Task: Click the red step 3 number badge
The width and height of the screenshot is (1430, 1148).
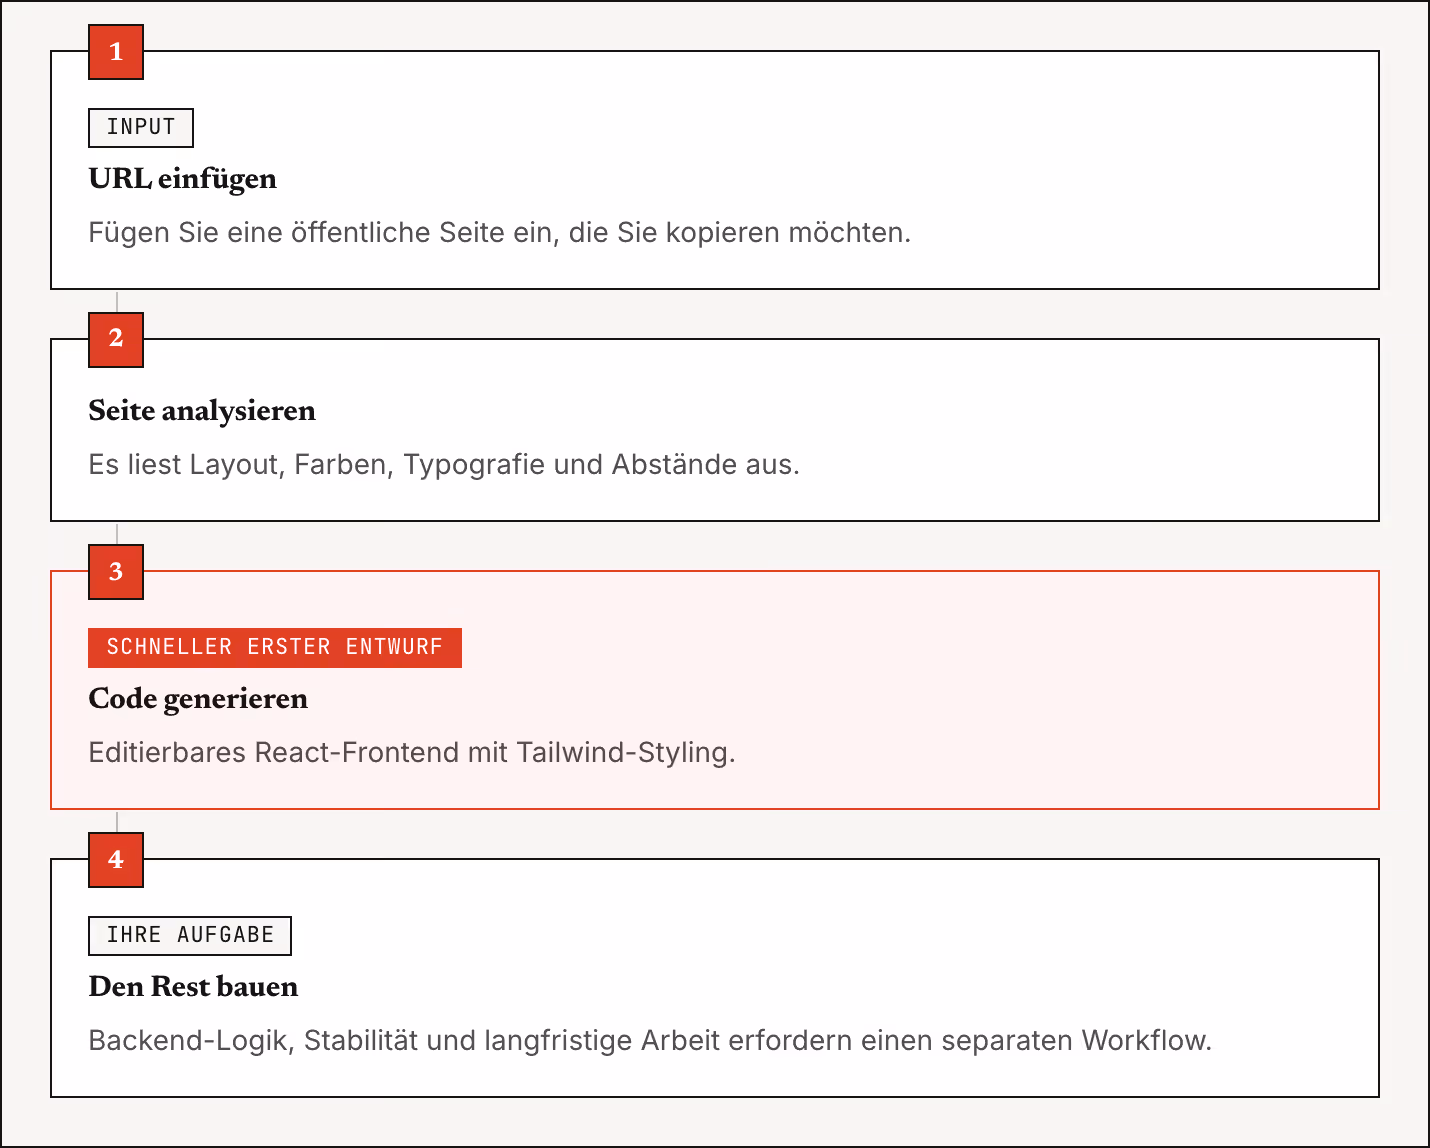Action: pyautogui.click(x=116, y=572)
